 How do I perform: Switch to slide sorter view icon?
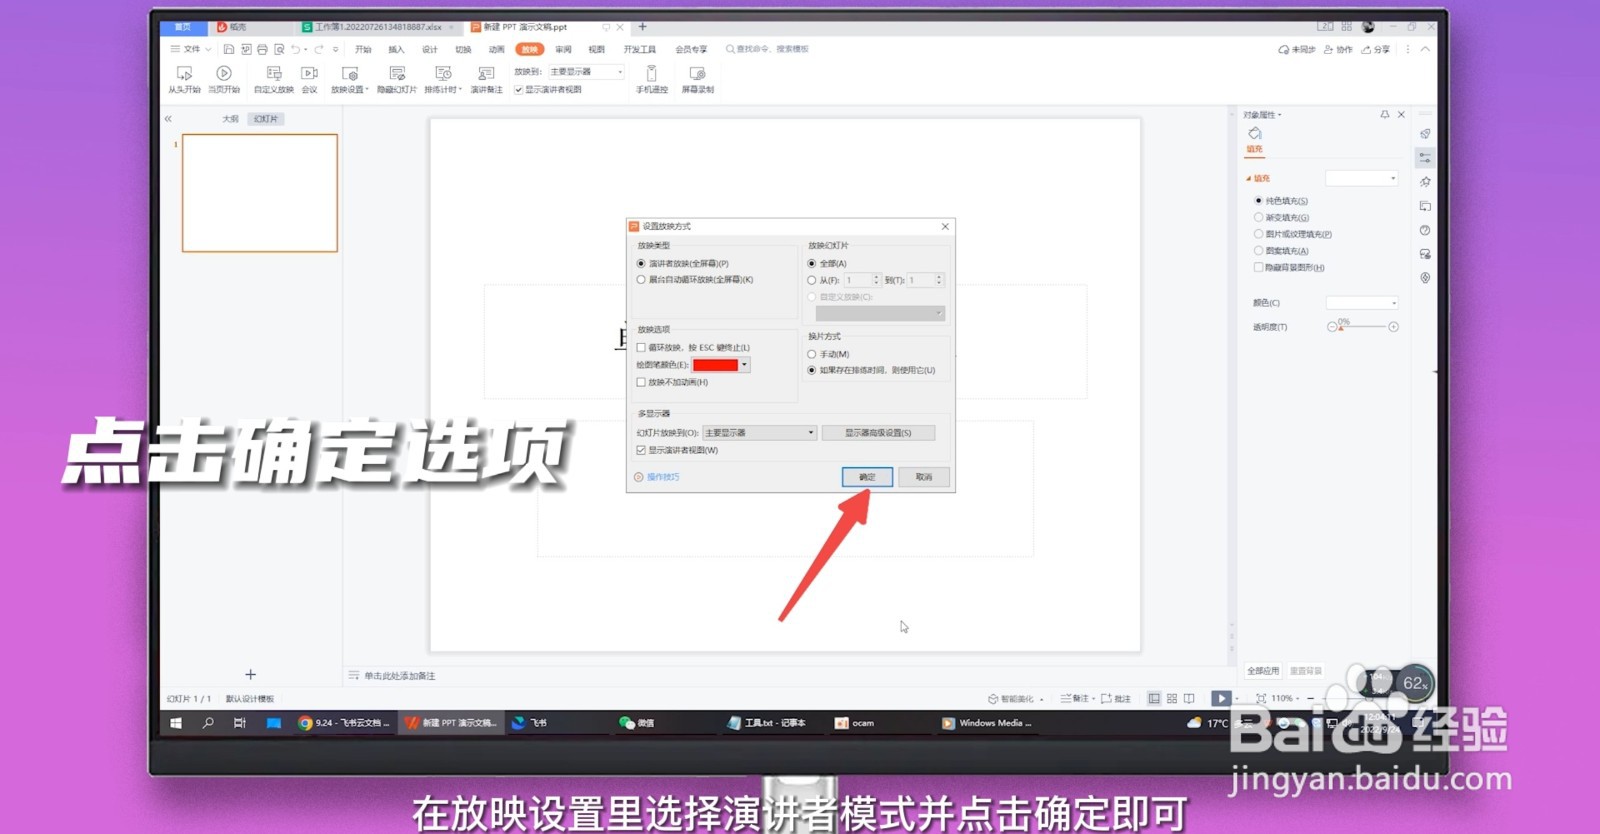point(1172,698)
